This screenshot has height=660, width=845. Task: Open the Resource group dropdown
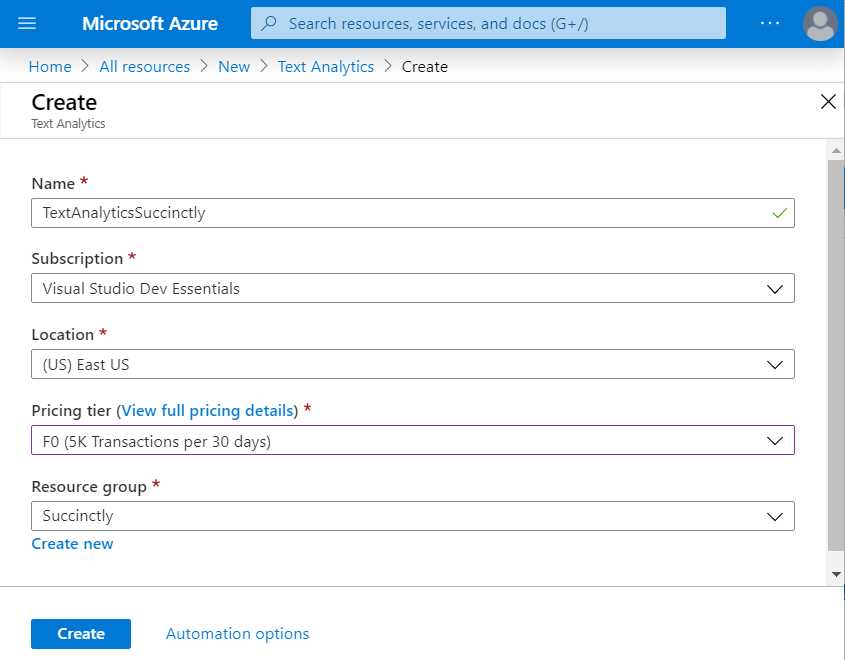[x=775, y=516]
